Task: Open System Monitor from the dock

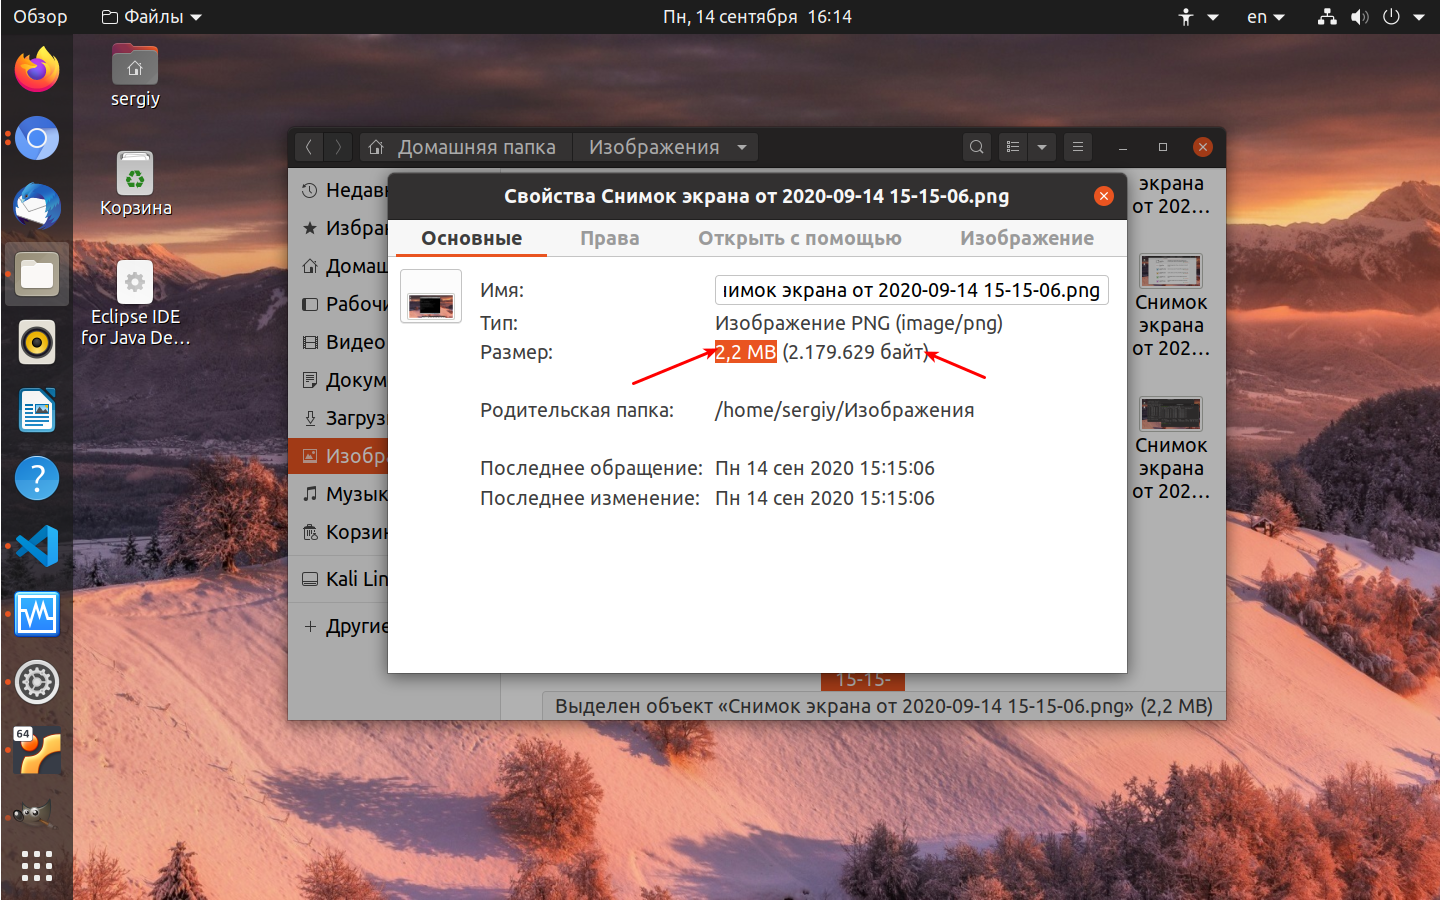Action: [37, 614]
